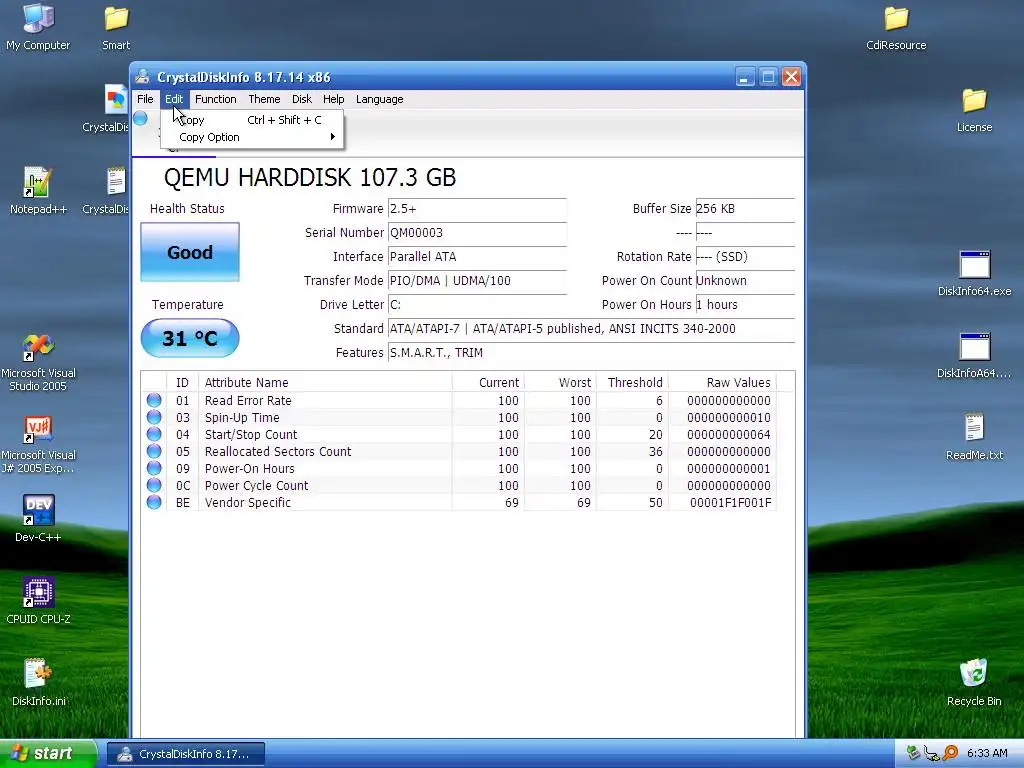
Task: Open the File menu
Action: (x=145, y=99)
